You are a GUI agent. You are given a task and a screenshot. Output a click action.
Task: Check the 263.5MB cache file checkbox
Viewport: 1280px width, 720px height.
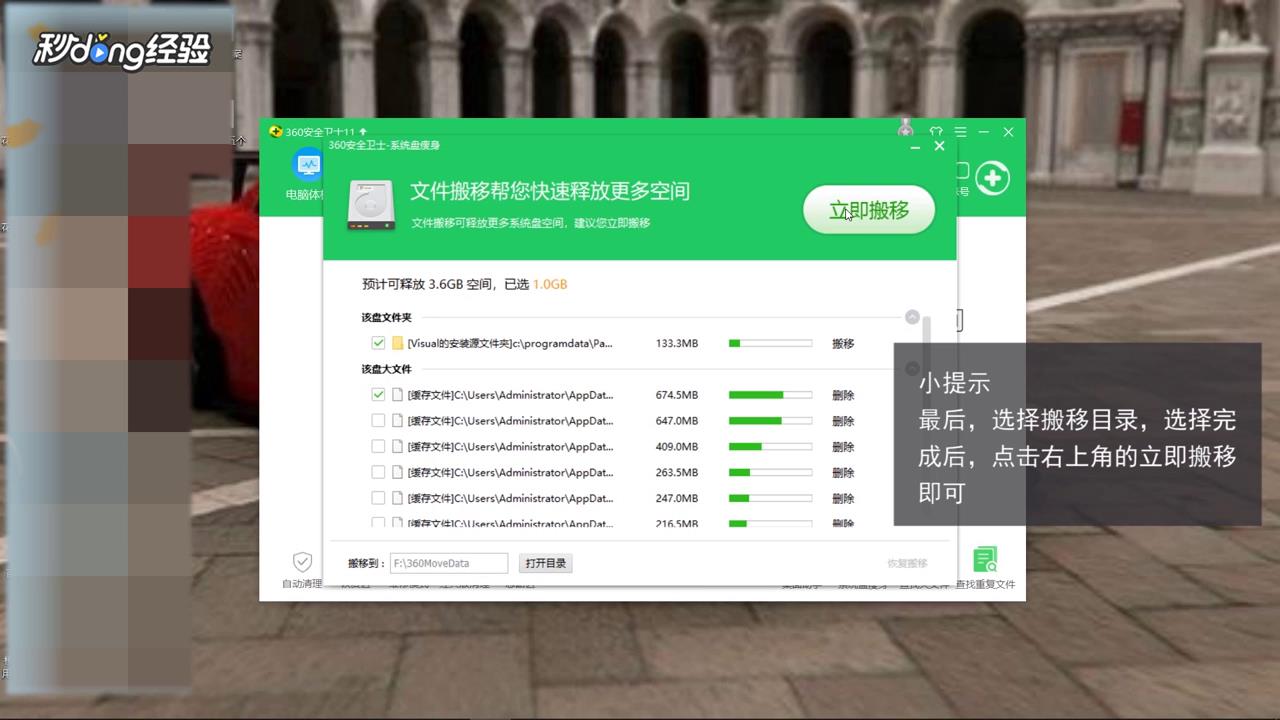(x=378, y=472)
